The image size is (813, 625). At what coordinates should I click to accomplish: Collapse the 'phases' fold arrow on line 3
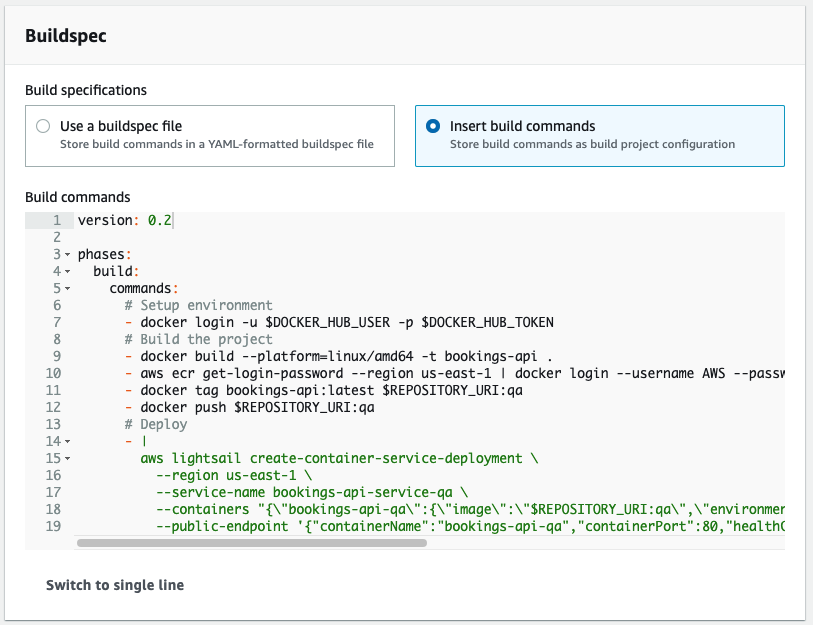[67, 255]
